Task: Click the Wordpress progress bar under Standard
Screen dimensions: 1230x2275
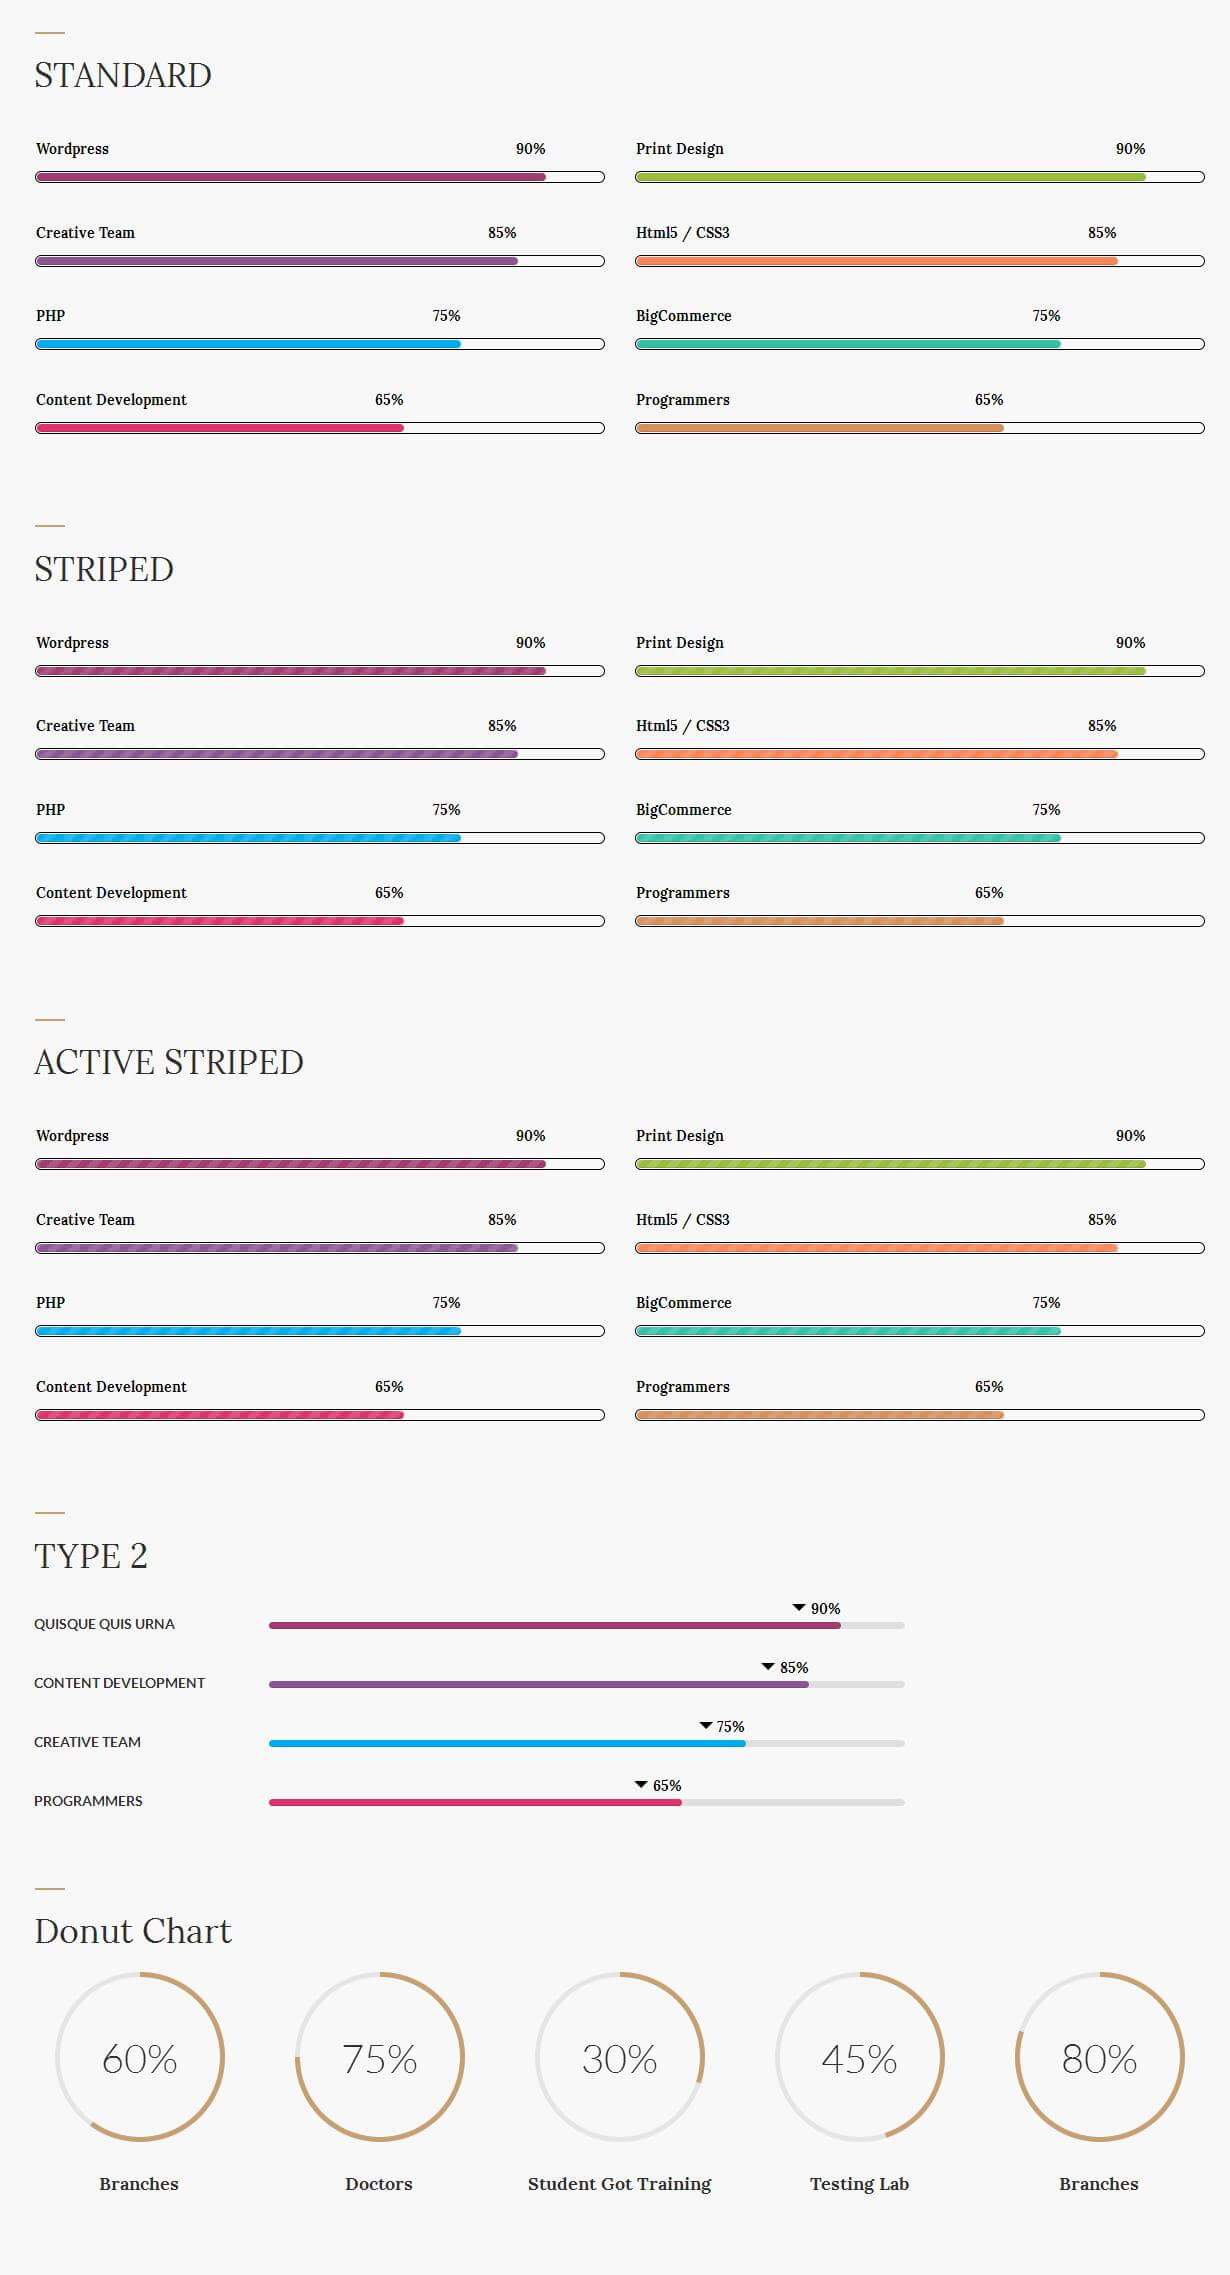Action: coord(320,177)
